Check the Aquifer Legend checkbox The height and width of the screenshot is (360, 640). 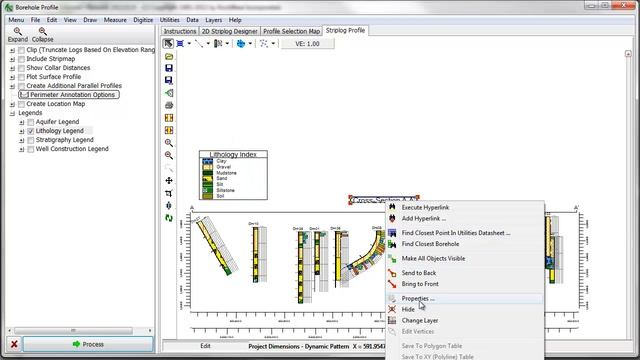click(31, 122)
